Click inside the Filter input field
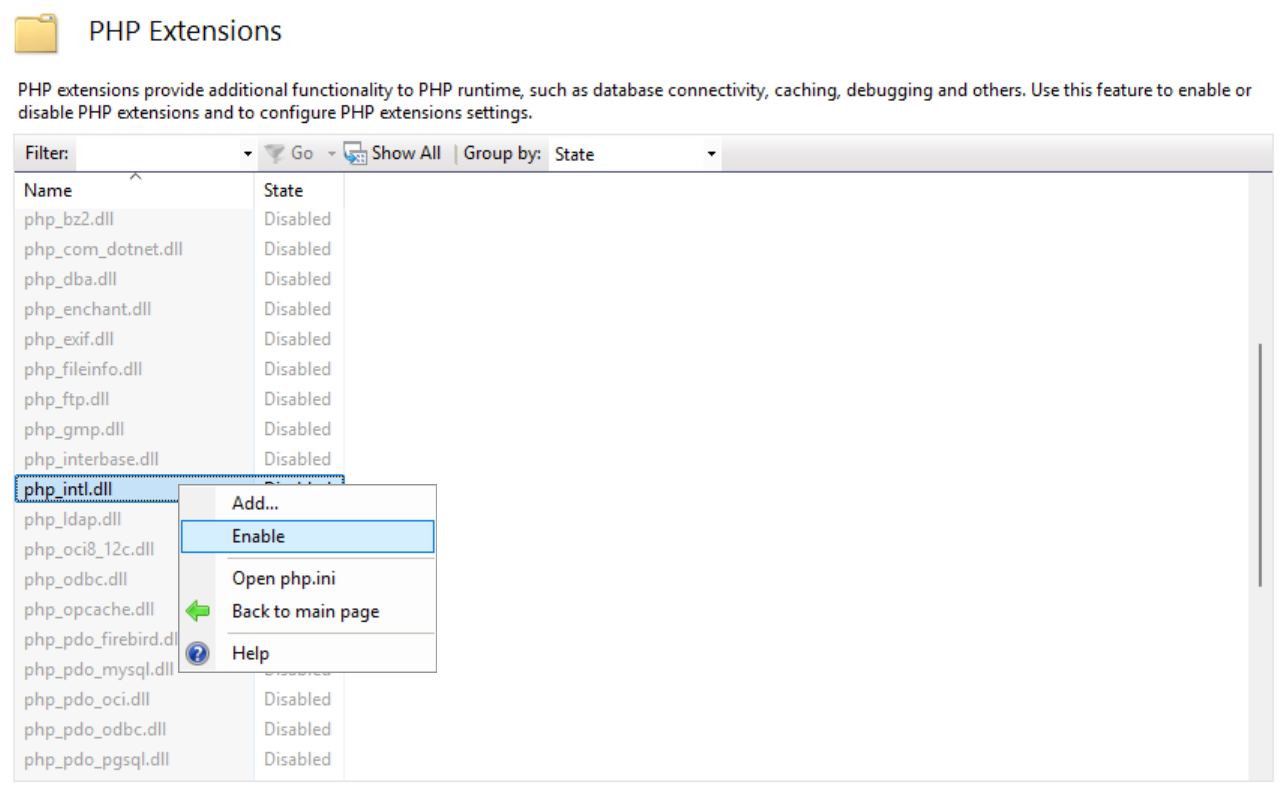This screenshot has height=799, width=1280. click(159, 154)
